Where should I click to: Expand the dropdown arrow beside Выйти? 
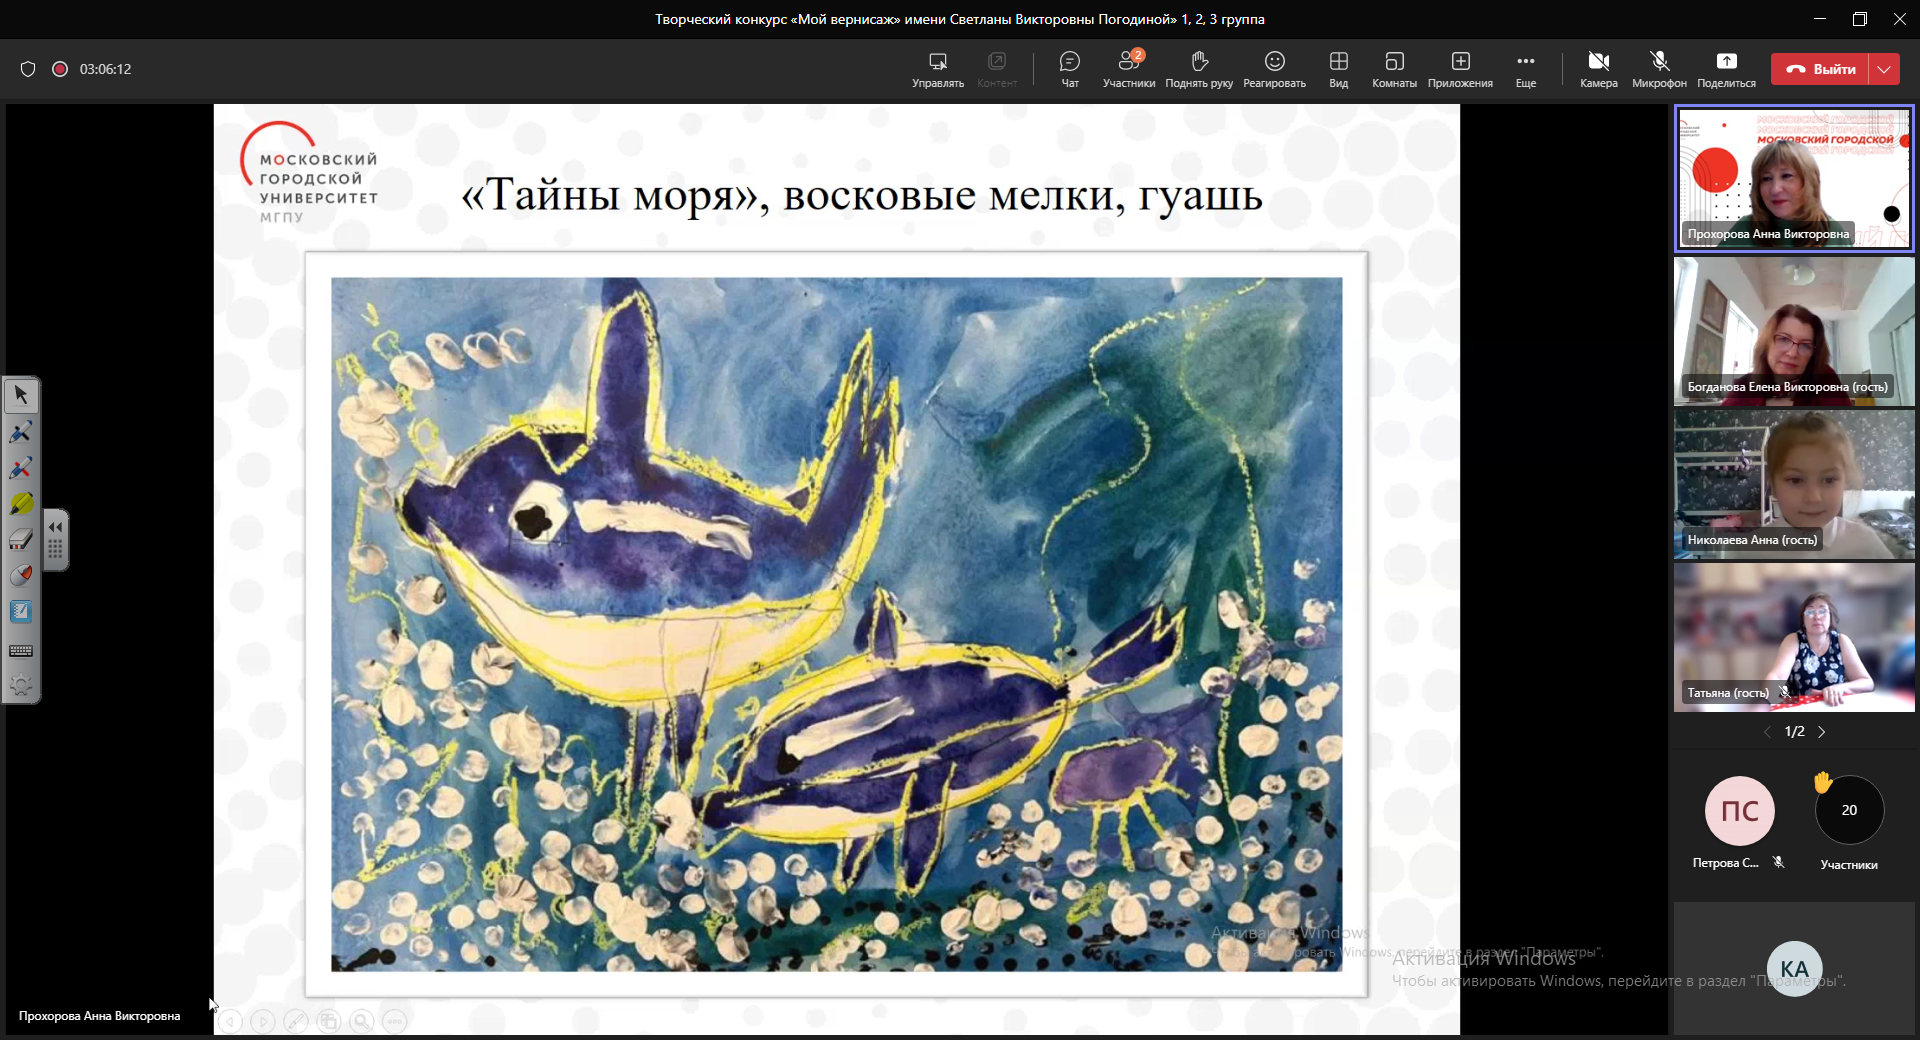click(1884, 69)
